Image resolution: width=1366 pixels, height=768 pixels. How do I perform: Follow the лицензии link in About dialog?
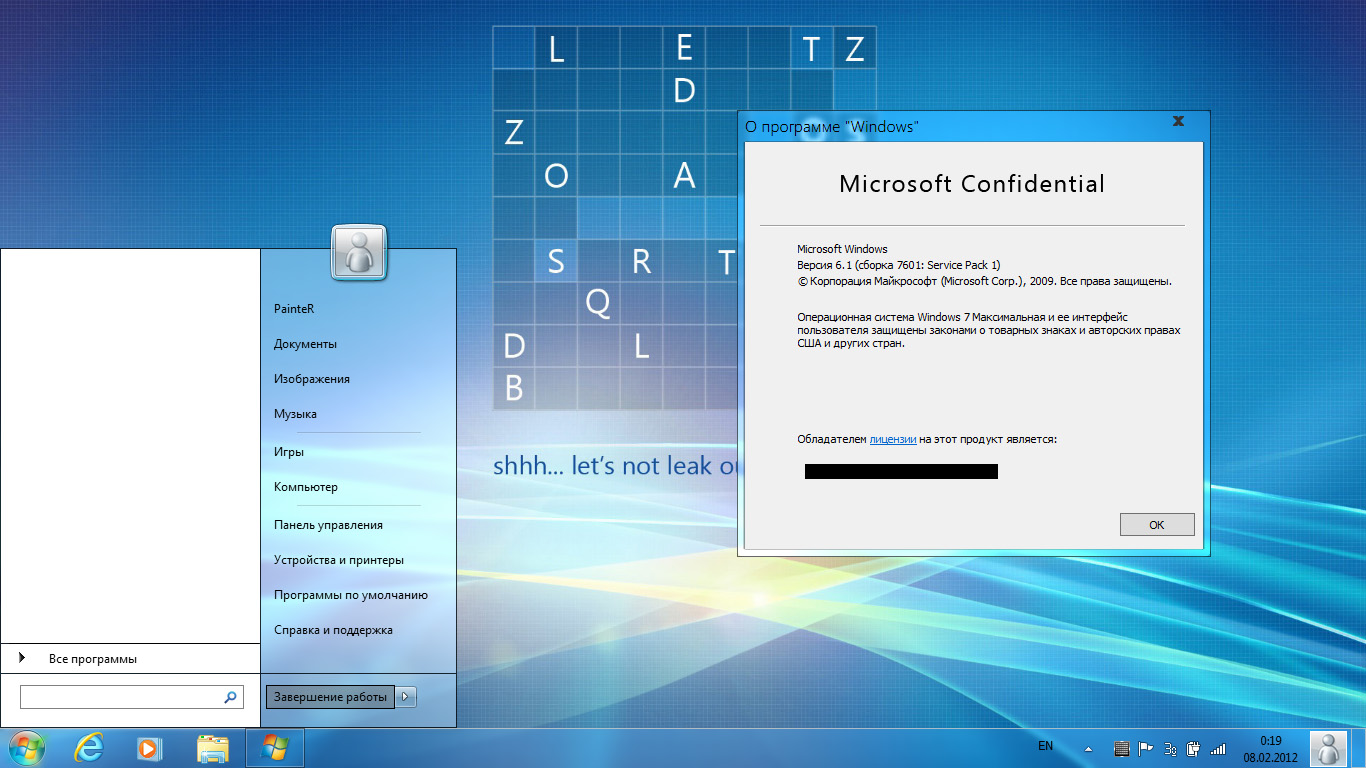click(893, 439)
